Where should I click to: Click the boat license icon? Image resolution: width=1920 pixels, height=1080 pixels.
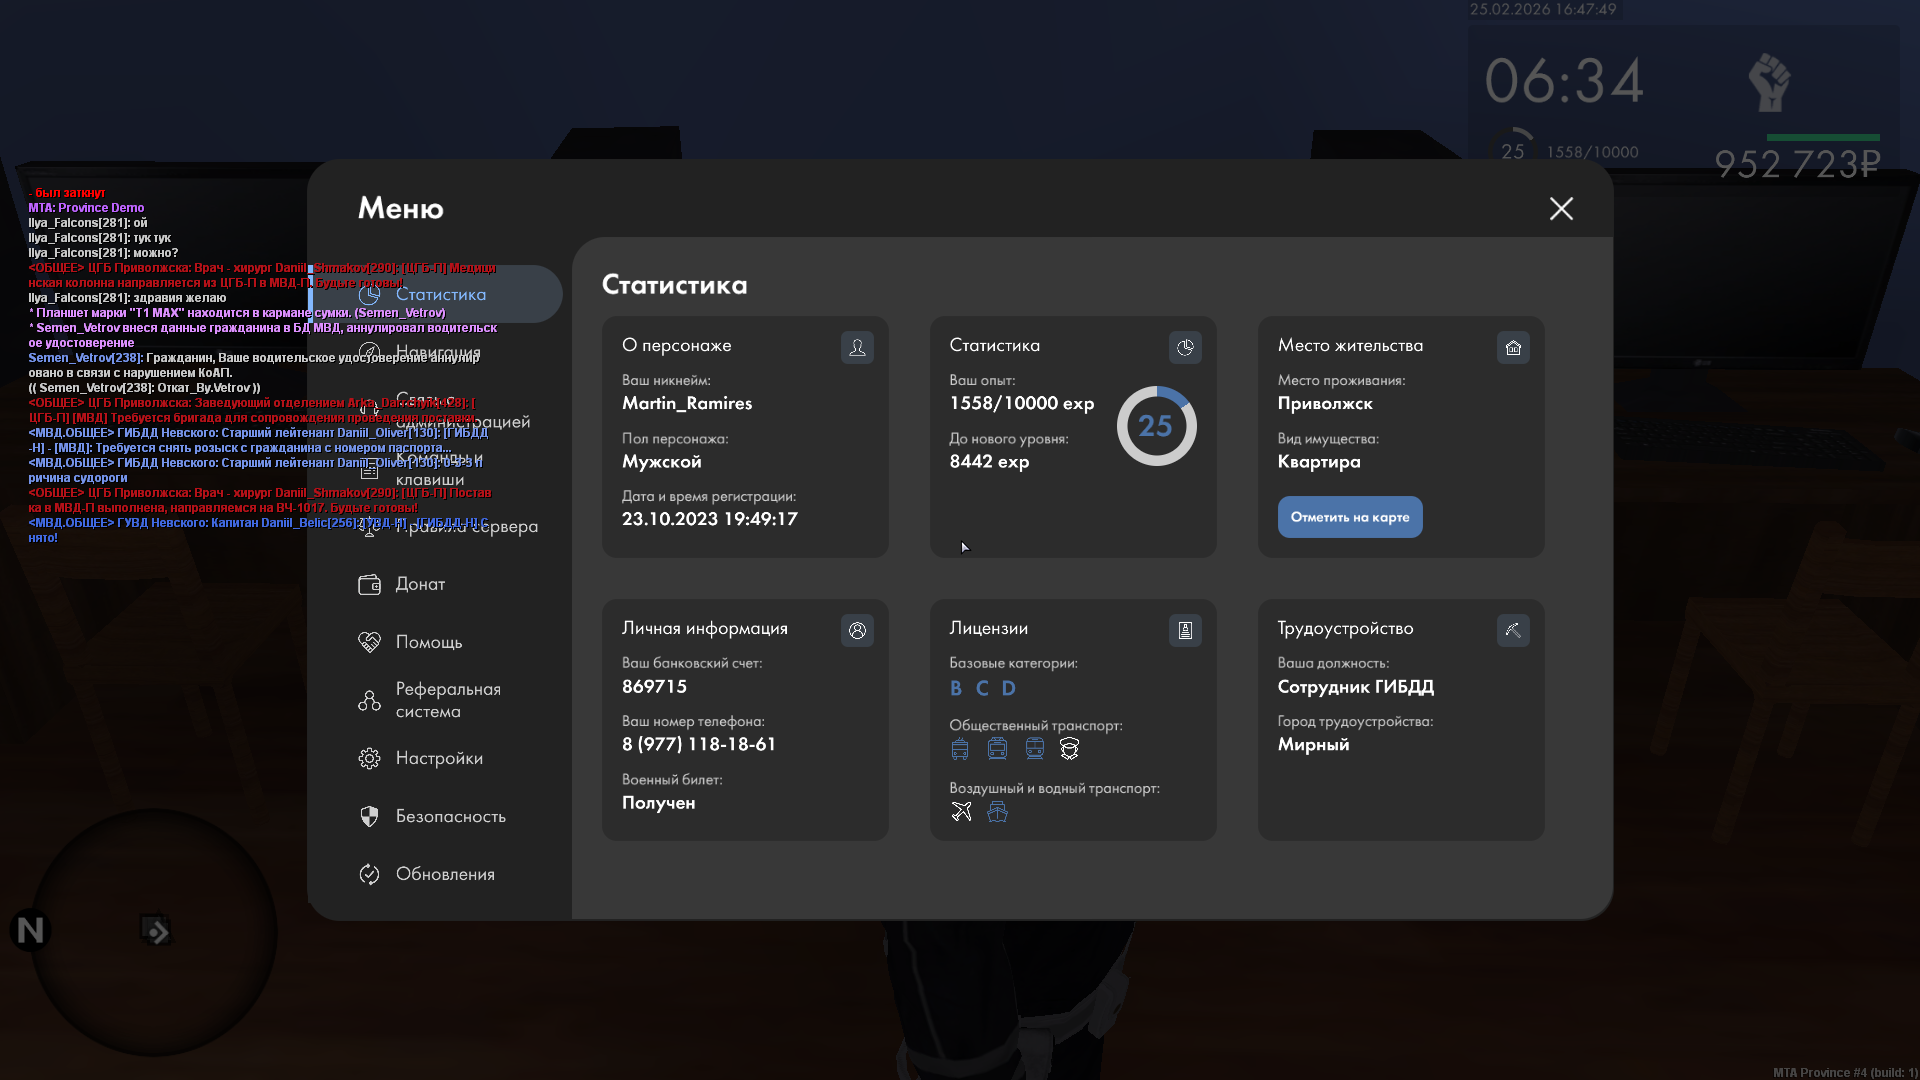point(997,812)
